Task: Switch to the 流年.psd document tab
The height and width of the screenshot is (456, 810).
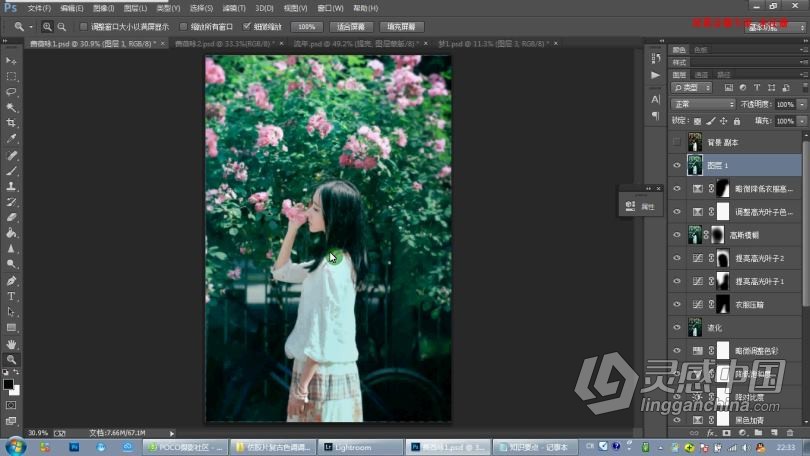Action: point(356,44)
